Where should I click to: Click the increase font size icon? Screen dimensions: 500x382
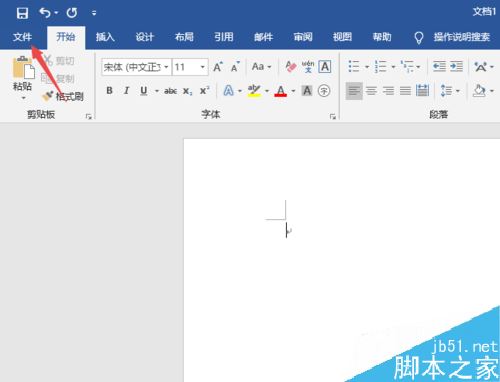click(x=218, y=67)
